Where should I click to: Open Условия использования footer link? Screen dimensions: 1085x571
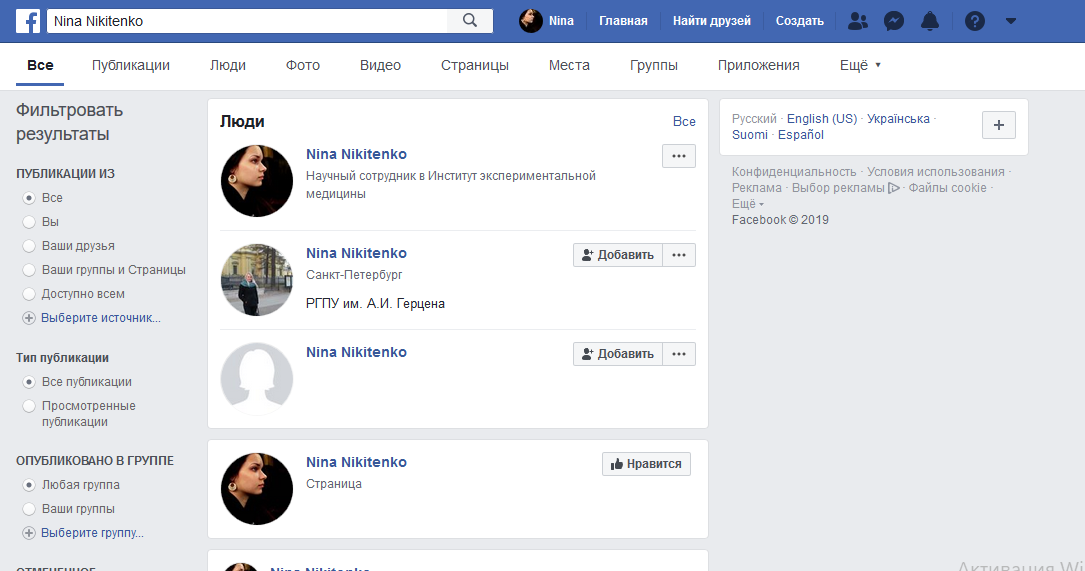pos(936,172)
